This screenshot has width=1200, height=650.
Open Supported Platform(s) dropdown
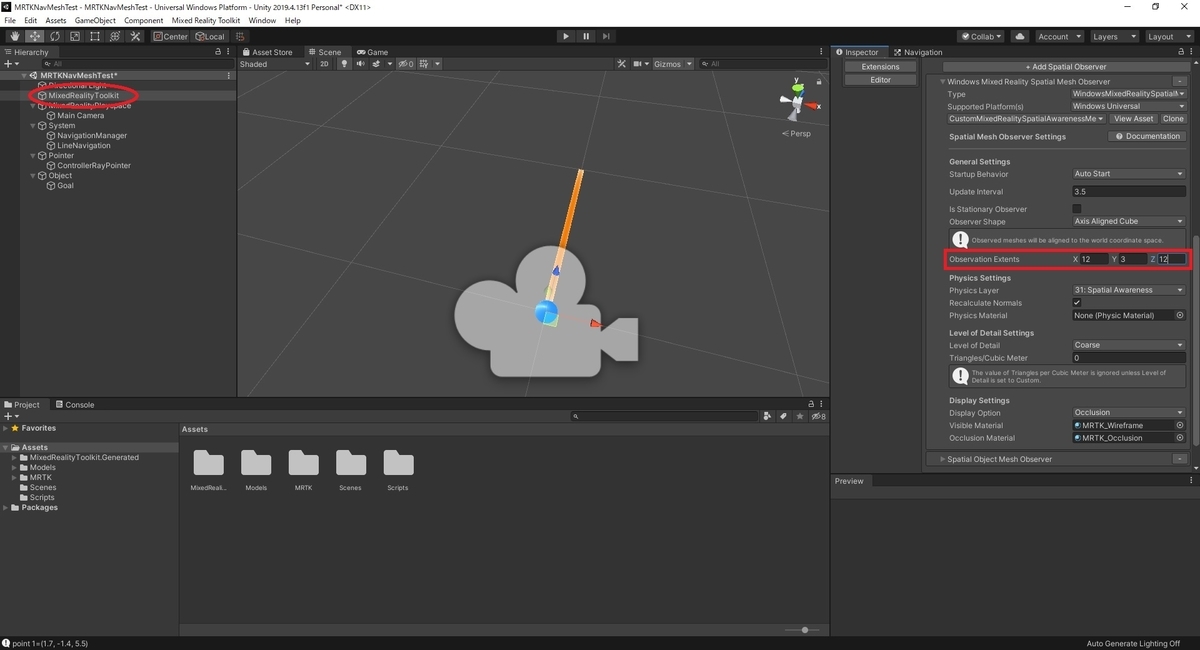pyautogui.click(x=1128, y=106)
